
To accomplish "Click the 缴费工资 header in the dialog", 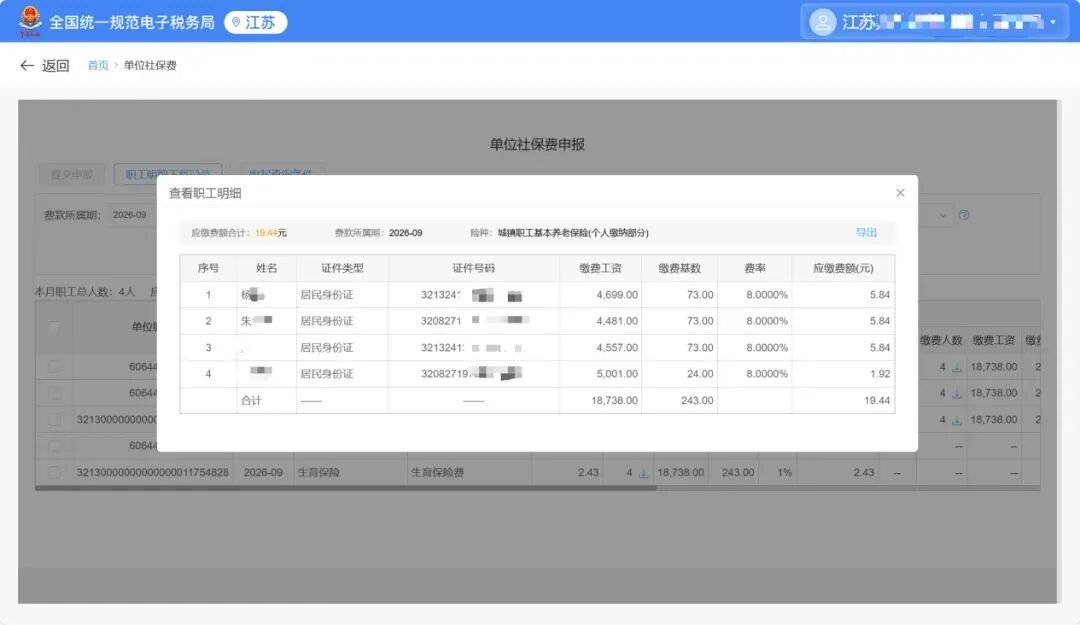I will [x=600, y=268].
